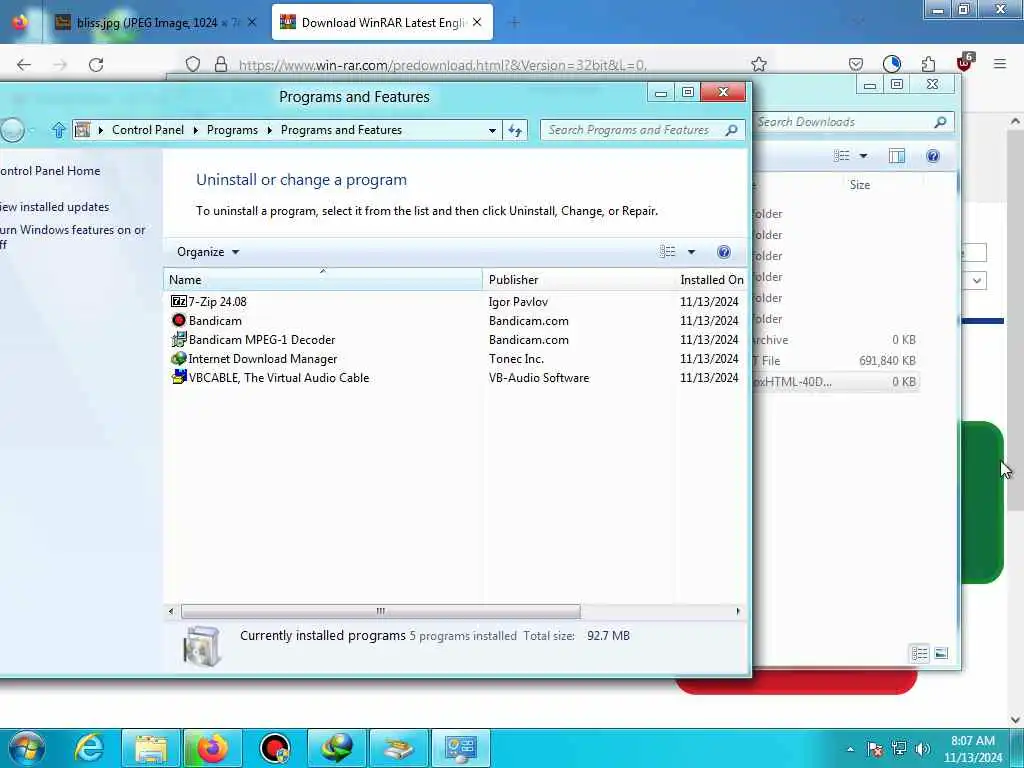1024x768 pixels.
Task: Click the right arrow of horizontal scrollbar
Action: (x=738, y=611)
